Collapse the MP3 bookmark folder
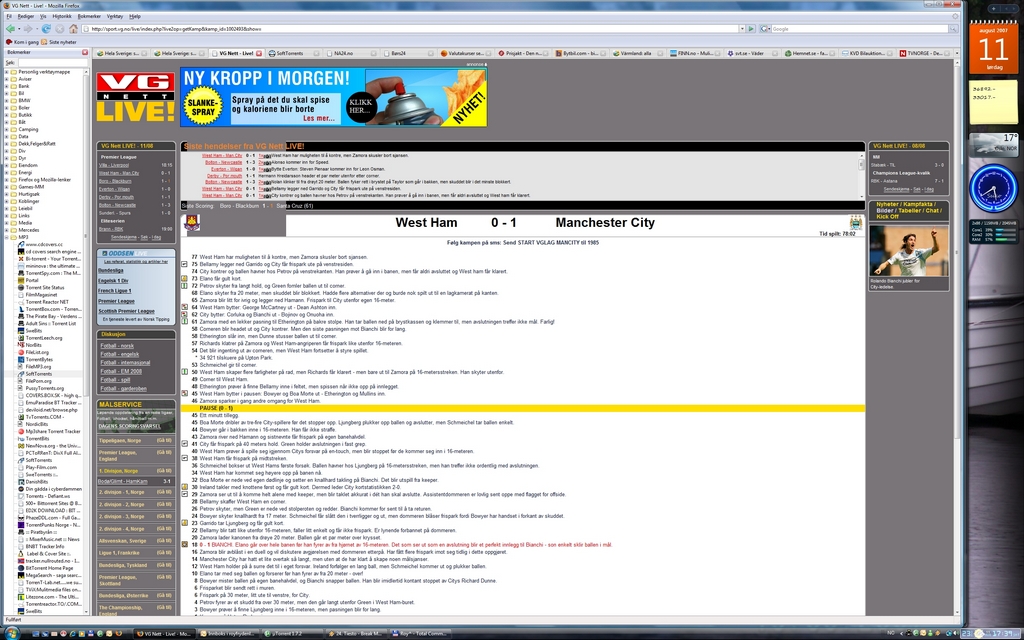This screenshot has height=640, width=1024. pos(7,237)
